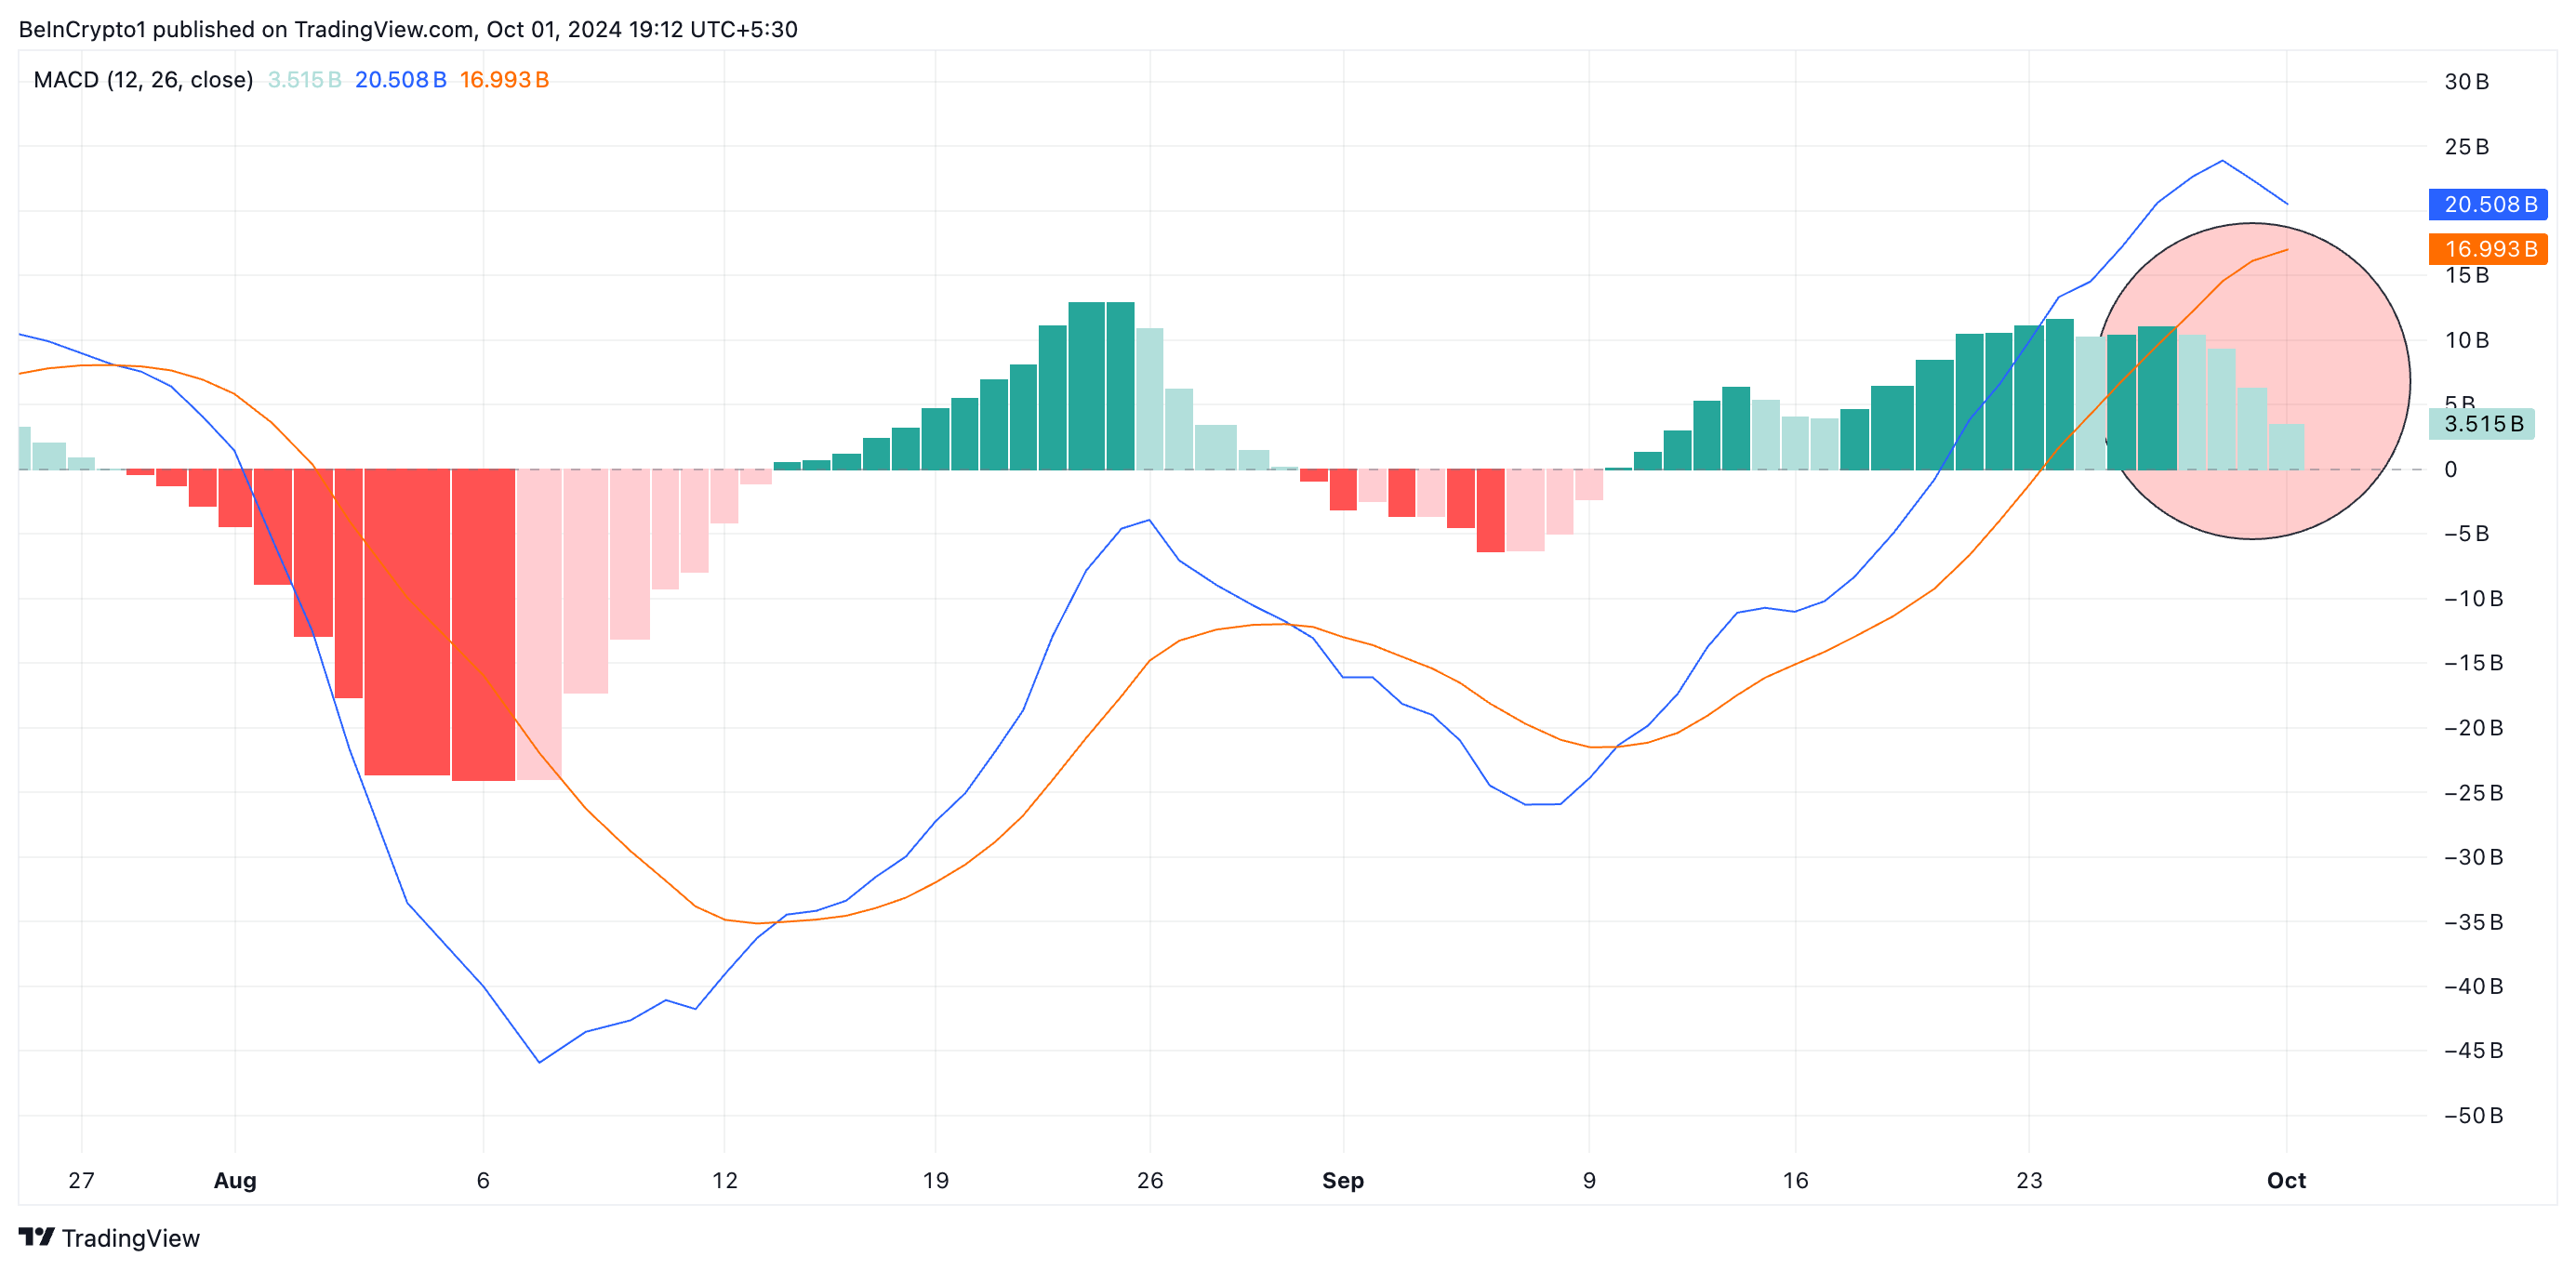2576x1270 pixels.
Task: Click the blue 20.508 B value in the legend
Action: [x=400, y=80]
